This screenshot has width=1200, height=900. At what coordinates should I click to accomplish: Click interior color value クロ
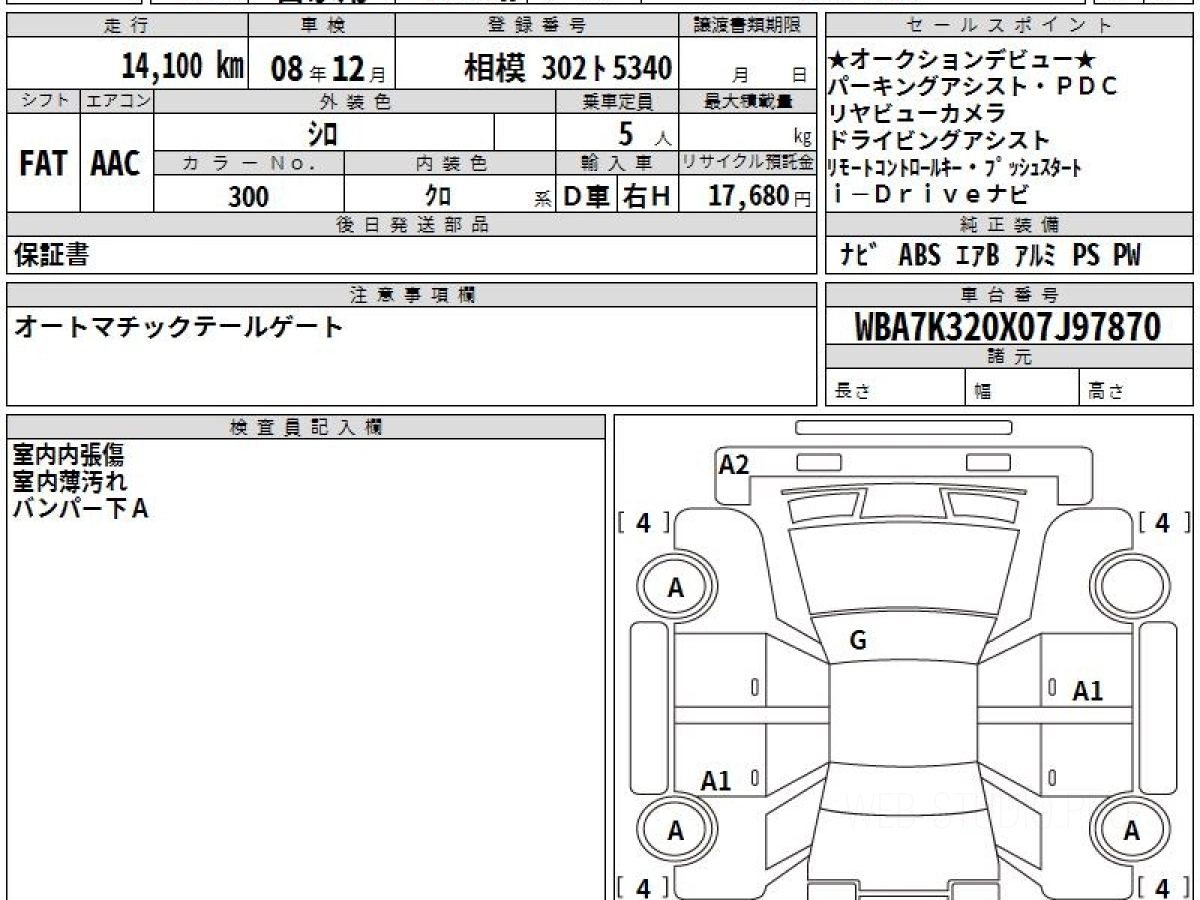437,196
